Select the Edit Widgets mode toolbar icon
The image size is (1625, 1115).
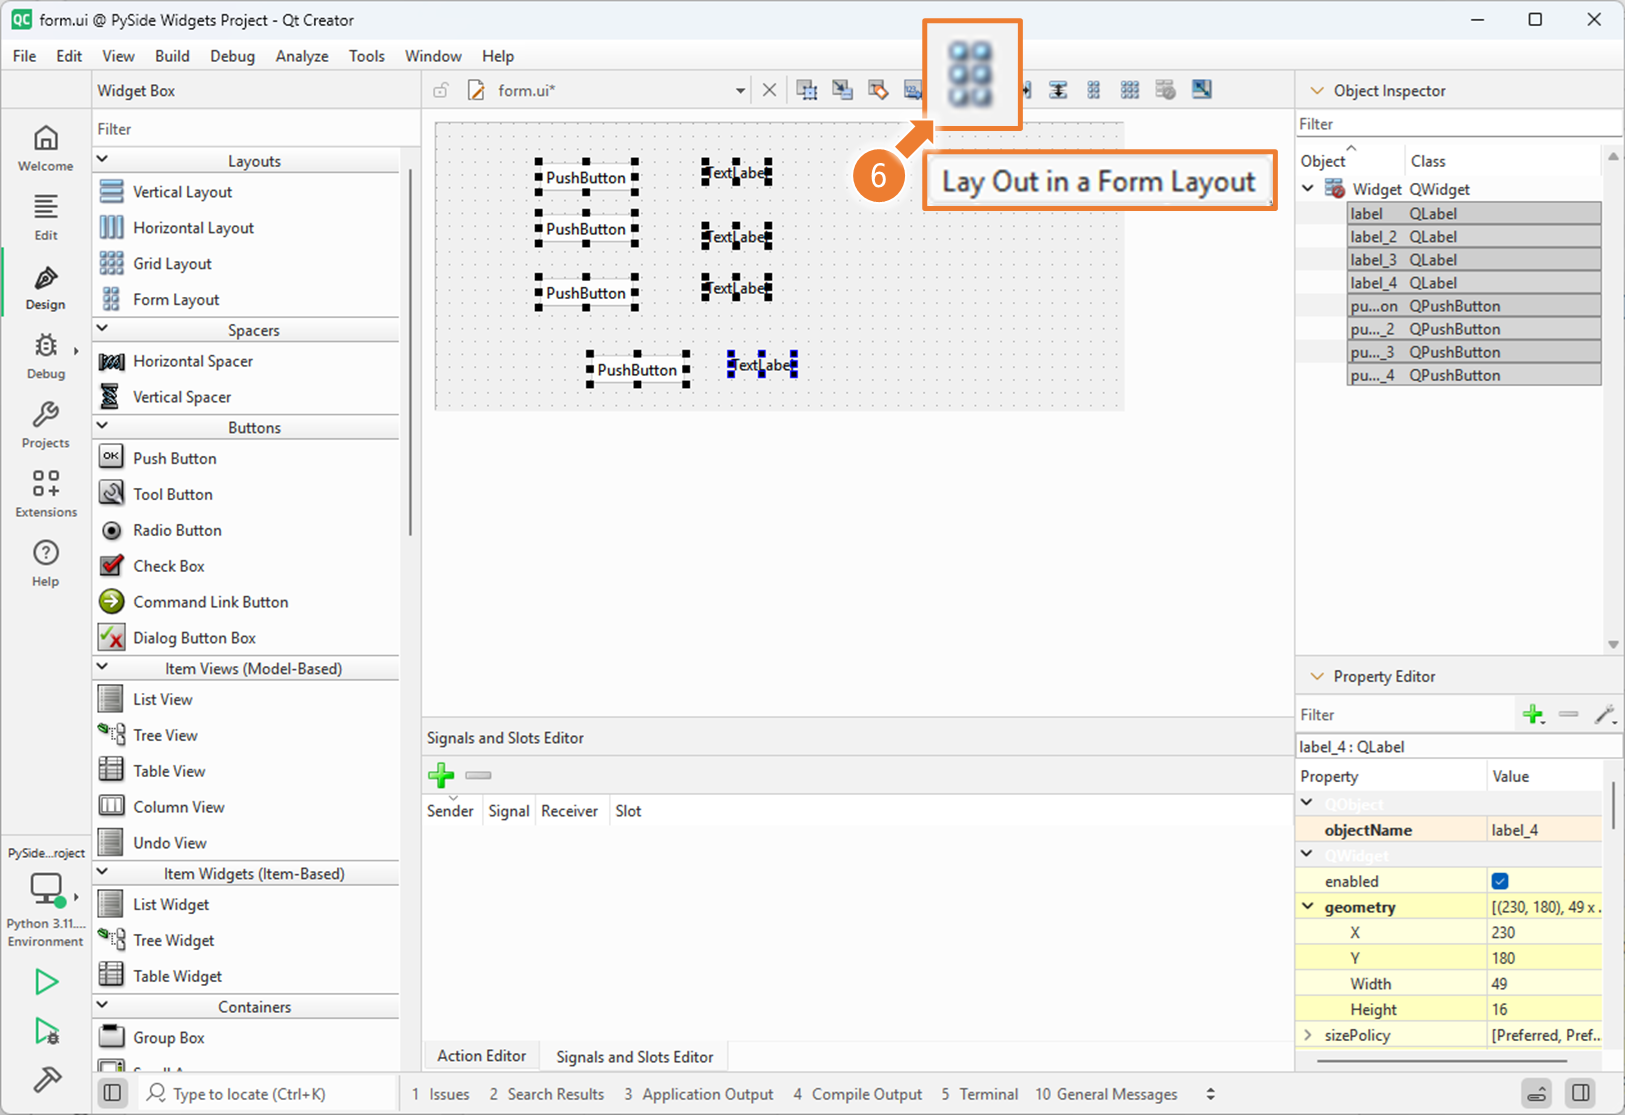pyautogui.click(x=807, y=90)
